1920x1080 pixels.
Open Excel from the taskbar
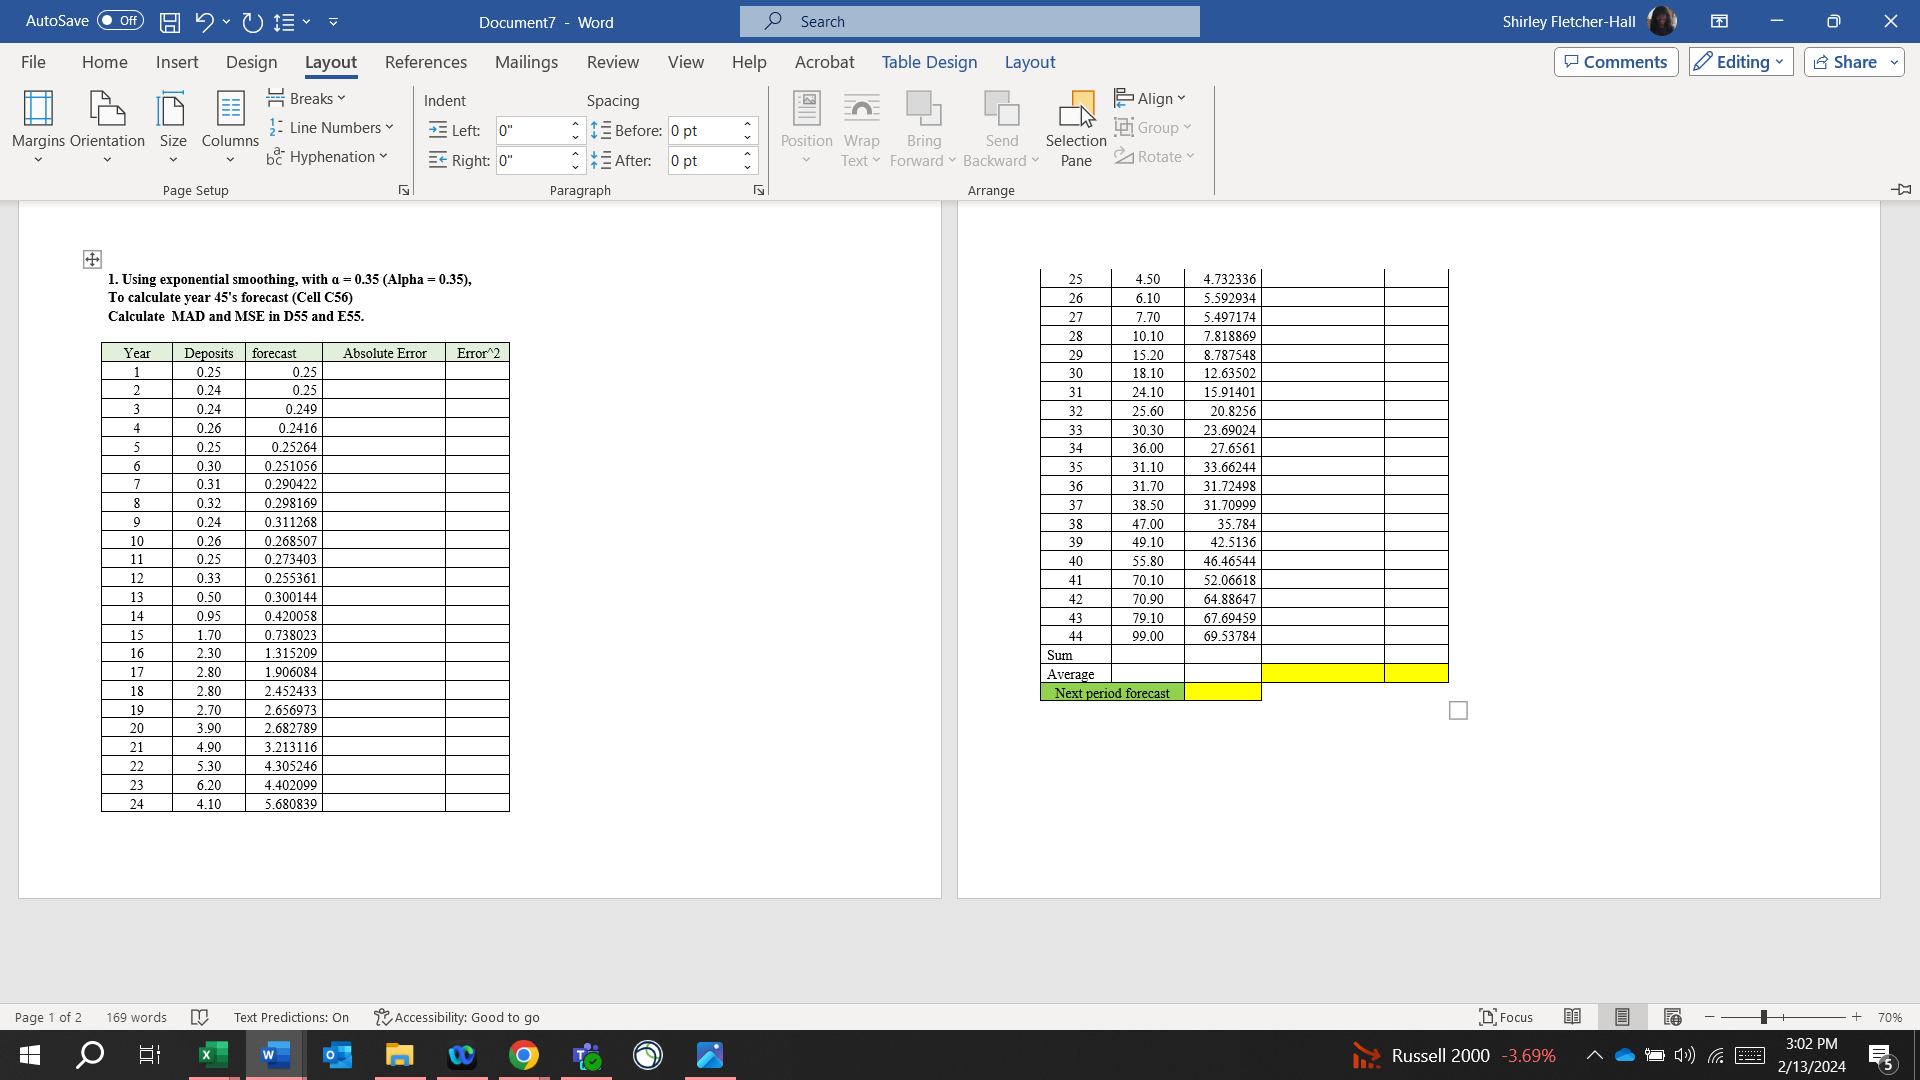click(x=213, y=1055)
